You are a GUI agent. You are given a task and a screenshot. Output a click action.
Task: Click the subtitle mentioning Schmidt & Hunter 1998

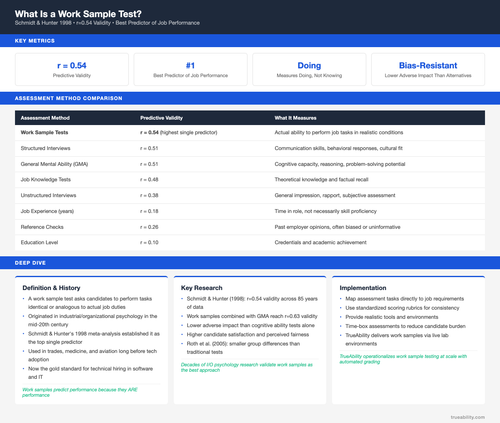107,23
